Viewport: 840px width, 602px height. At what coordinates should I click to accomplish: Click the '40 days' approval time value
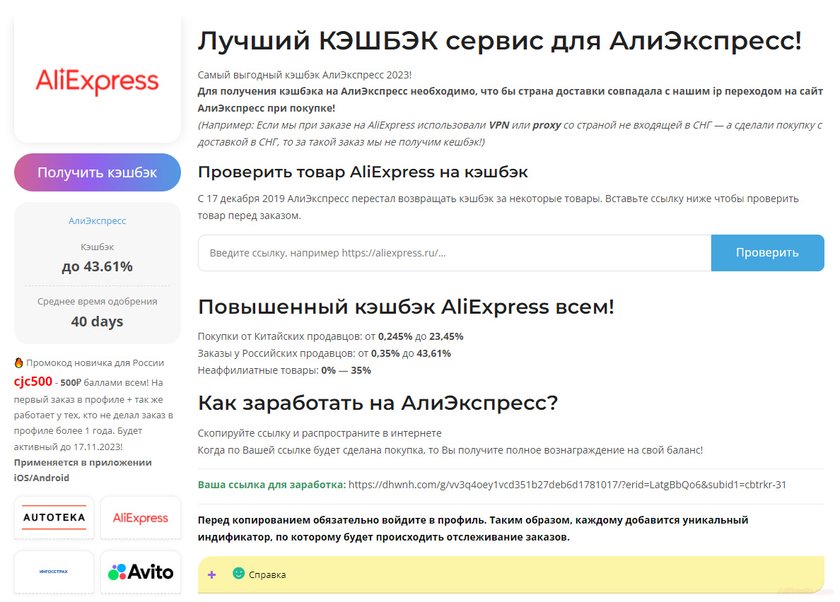click(97, 321)
